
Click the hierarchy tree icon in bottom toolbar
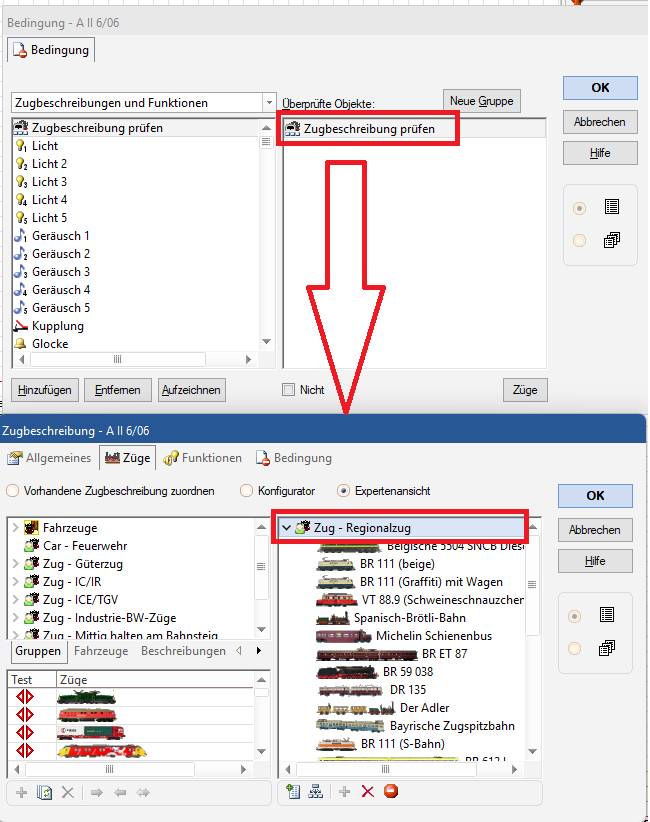[315, 791]
